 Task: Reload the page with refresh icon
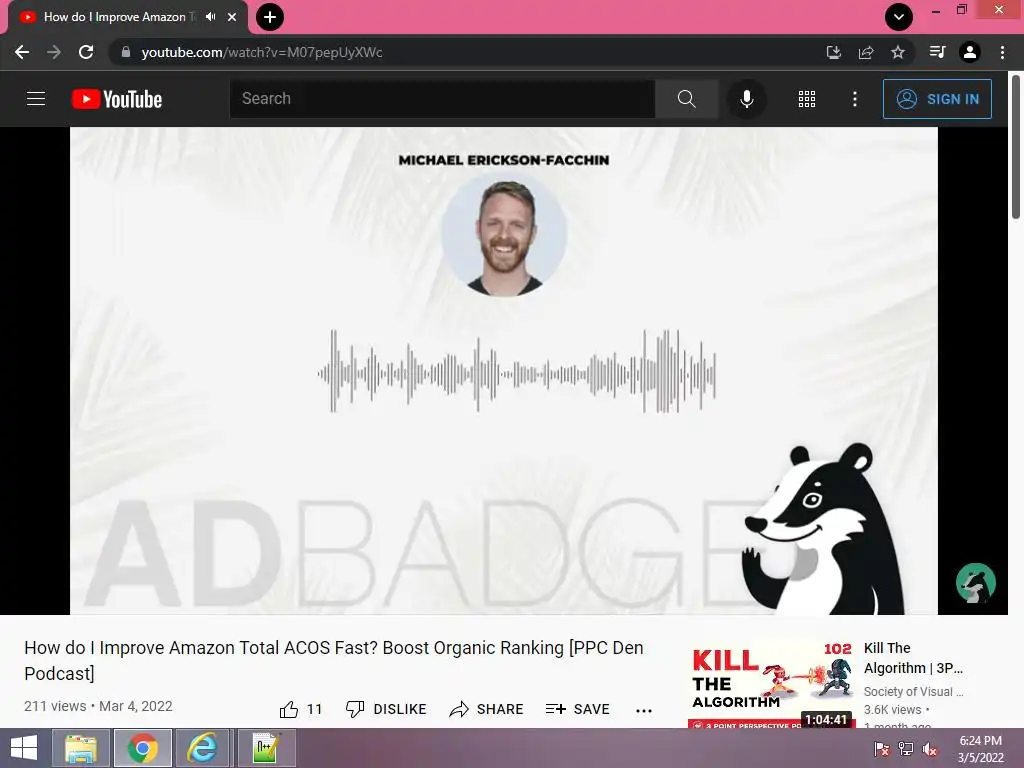[86, 52]
